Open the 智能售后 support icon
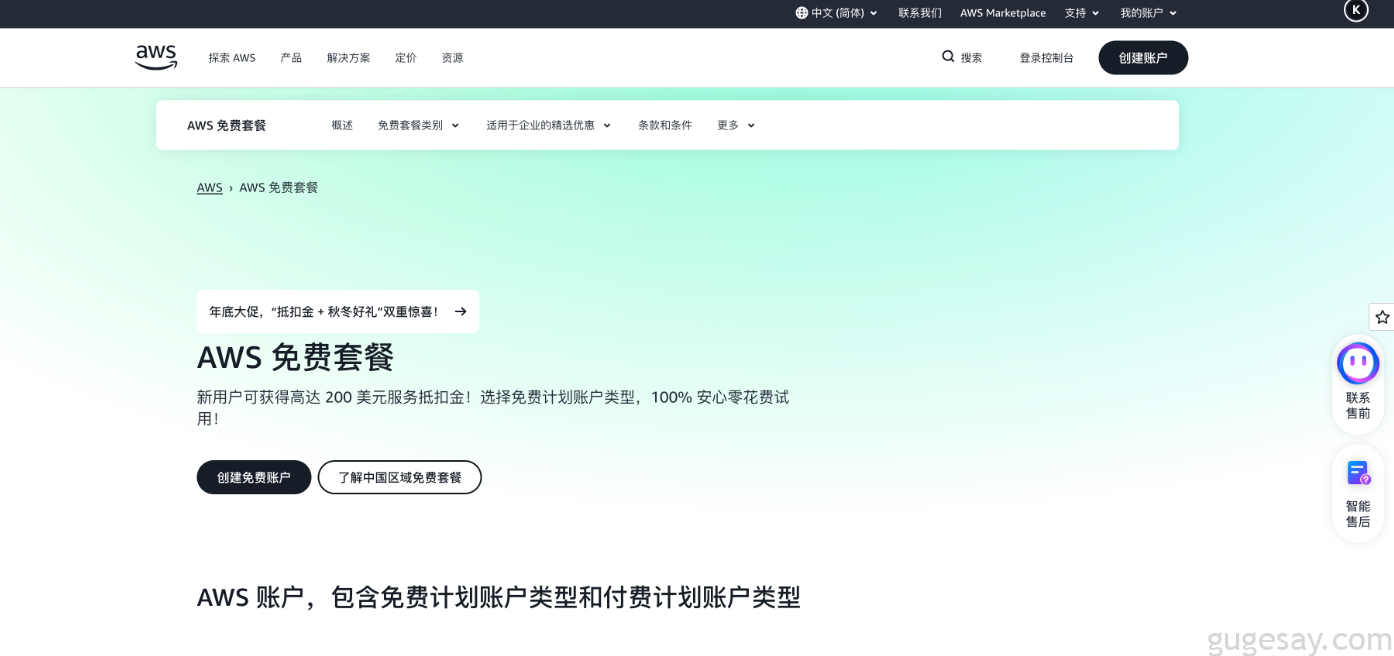Viewport: 1394px width, 656px height. coord(1358,473)
